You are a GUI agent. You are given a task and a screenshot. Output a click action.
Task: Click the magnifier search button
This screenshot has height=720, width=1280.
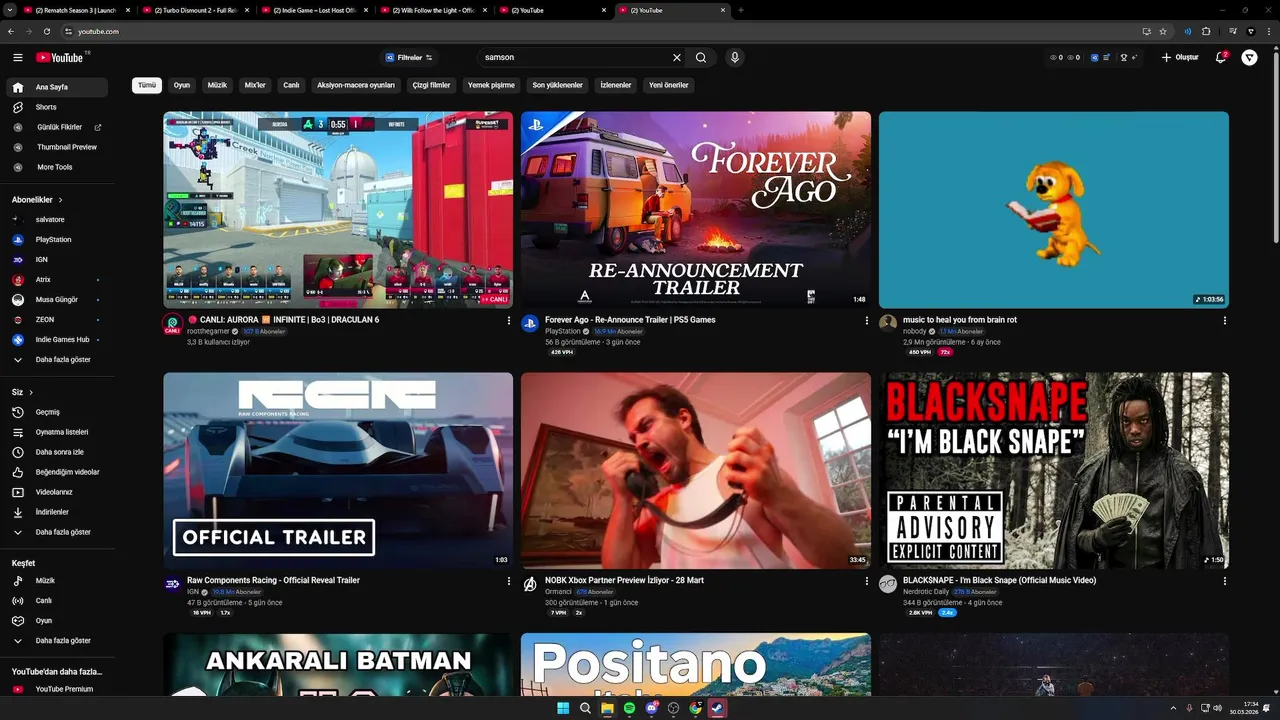[x=701, y=58]
